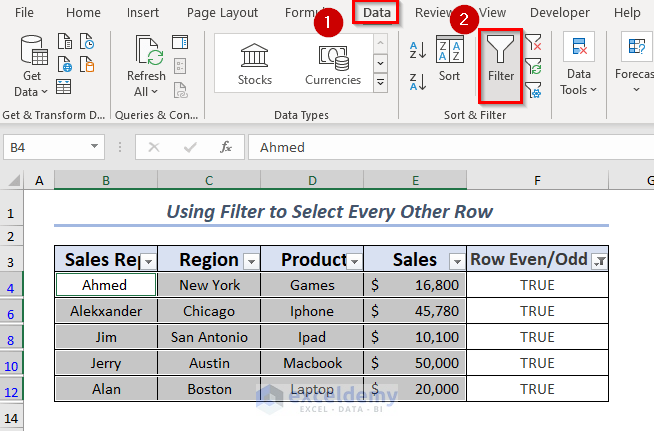Open Sales Rep column filter dropdown
The height and width of the screenshot is (431, 654).
(148, 261)
